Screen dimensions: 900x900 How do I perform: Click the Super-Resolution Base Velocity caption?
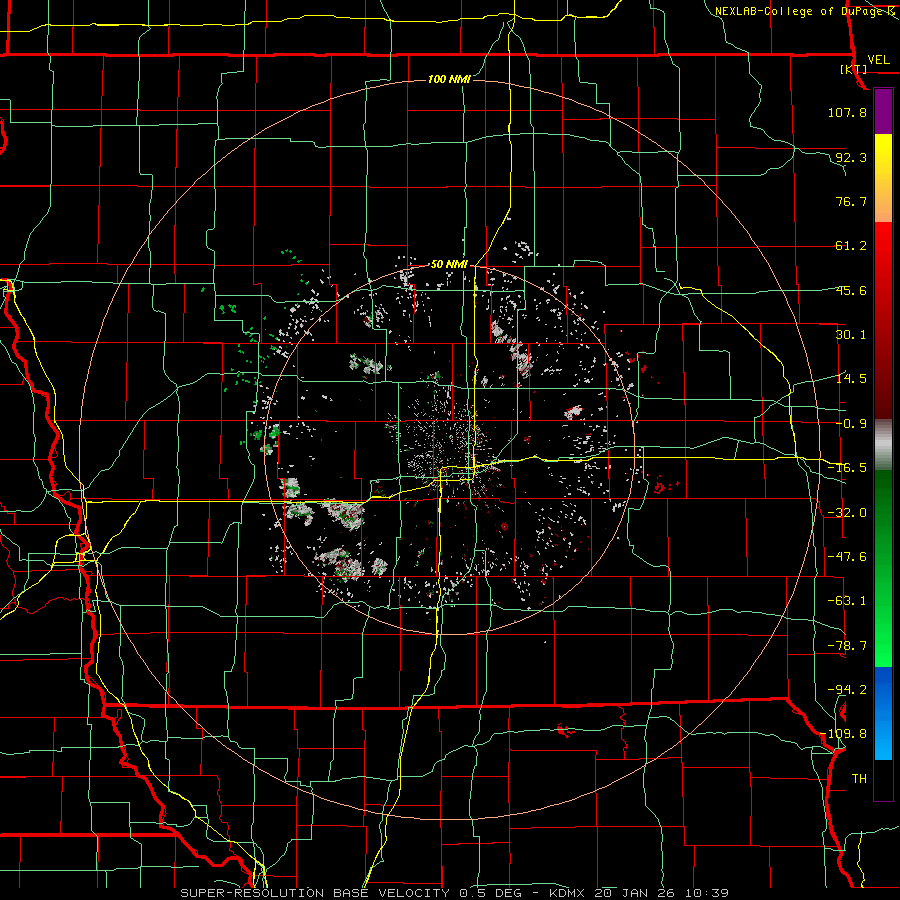[x=455, y=893]
